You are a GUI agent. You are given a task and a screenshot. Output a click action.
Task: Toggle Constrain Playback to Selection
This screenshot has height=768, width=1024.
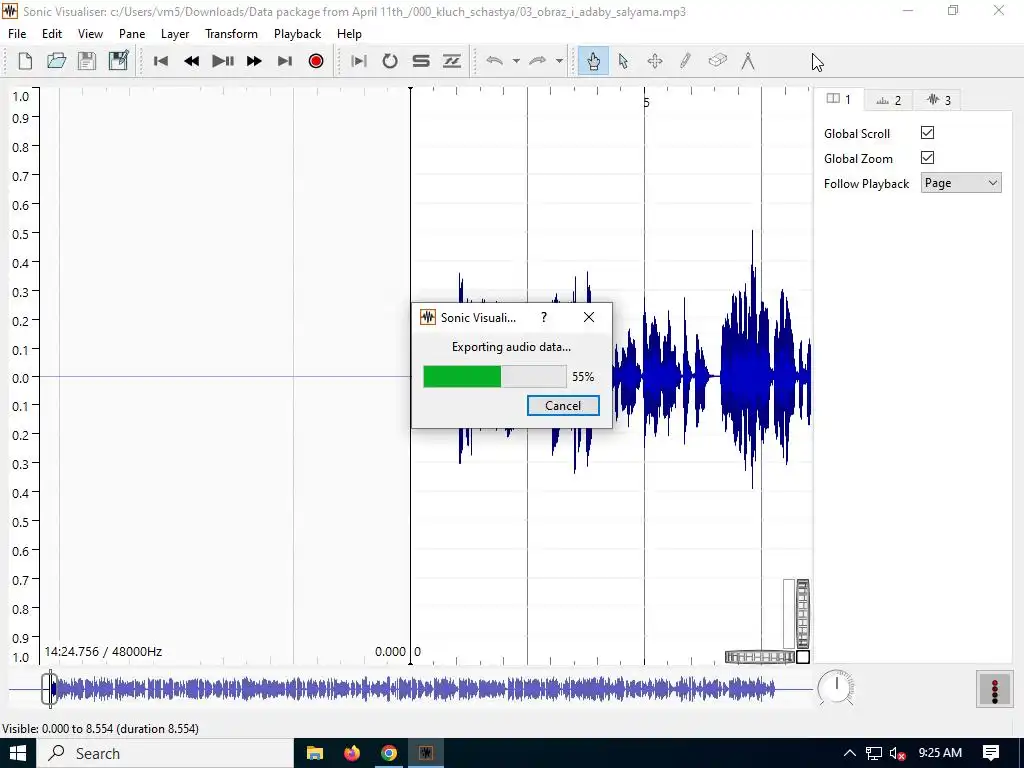pyautogui.click(x=359, y=61)
